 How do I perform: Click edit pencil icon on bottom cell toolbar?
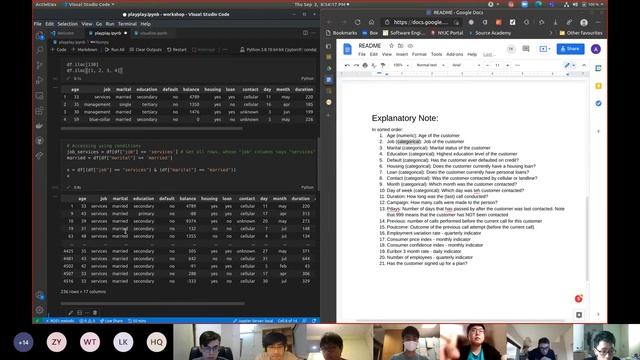pyautogui.click(x=71, y=313)
